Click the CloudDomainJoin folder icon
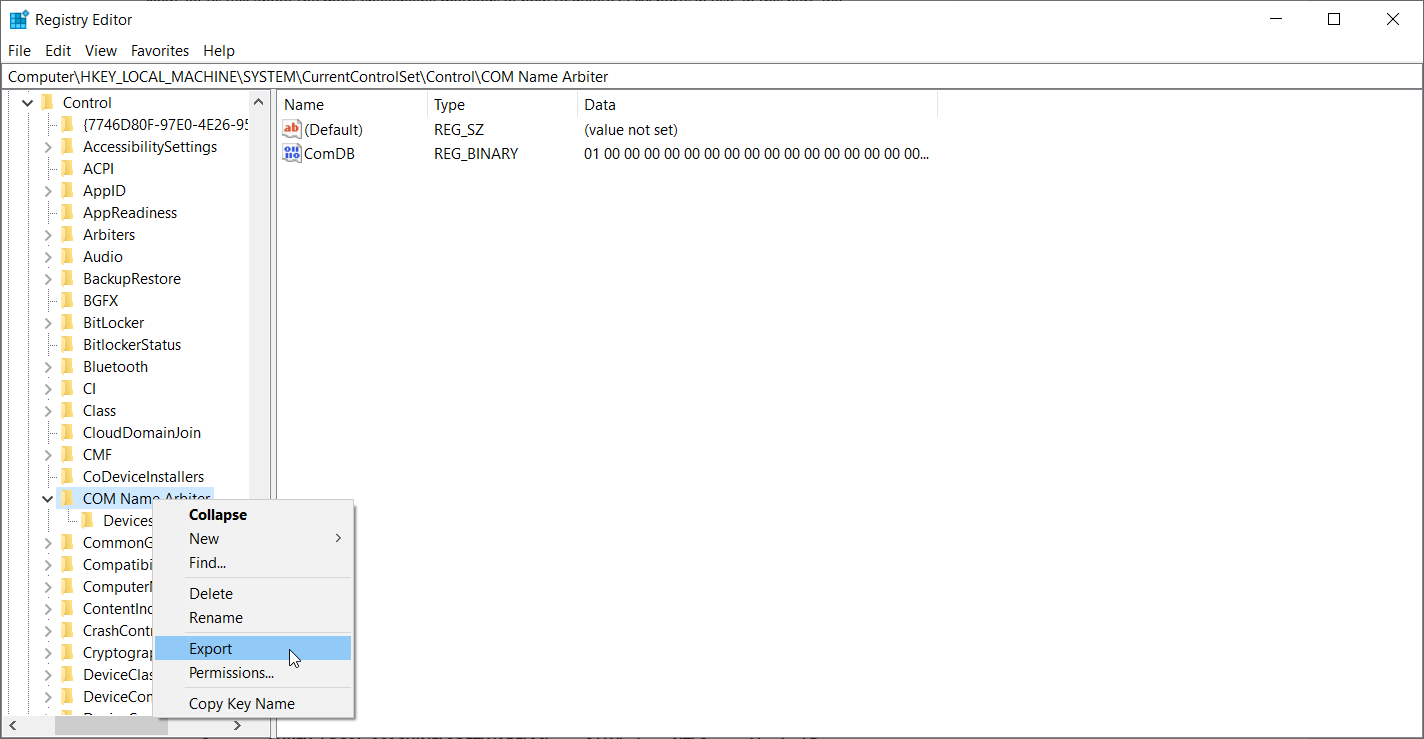The image size is (1424, 739). tap(68, 432)
